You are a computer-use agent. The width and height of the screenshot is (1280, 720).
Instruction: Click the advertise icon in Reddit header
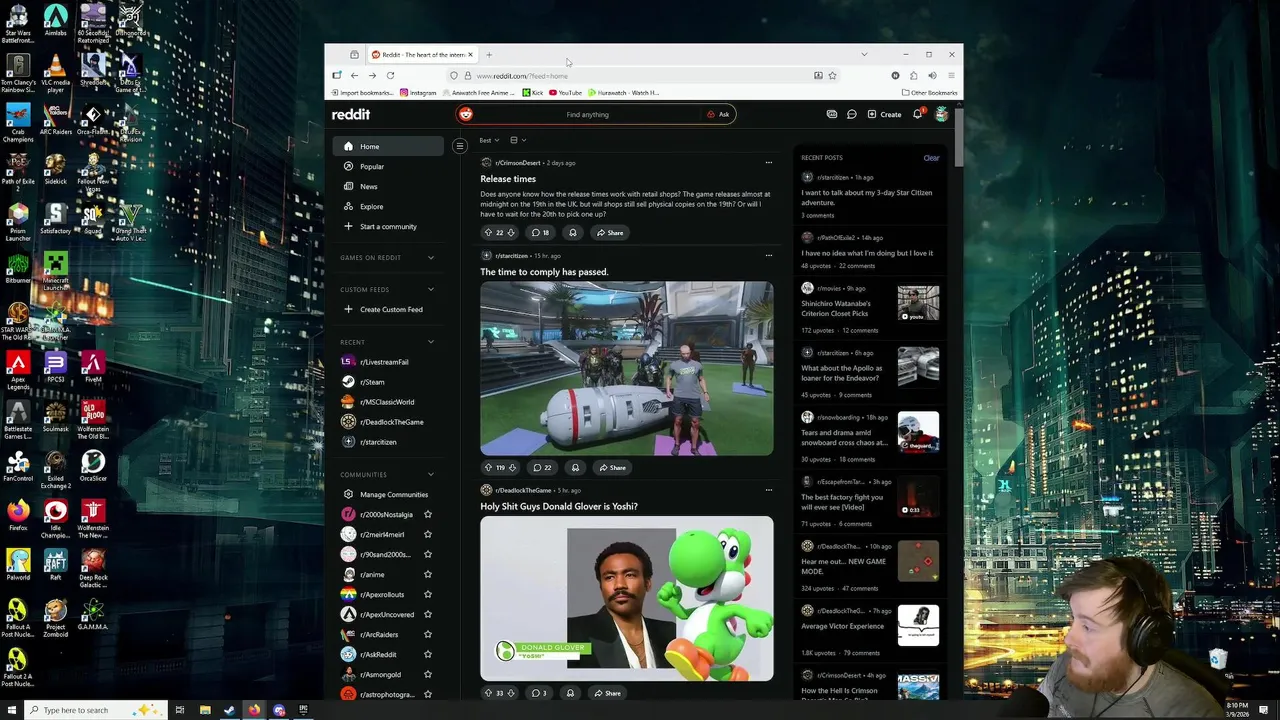point(832,114)
